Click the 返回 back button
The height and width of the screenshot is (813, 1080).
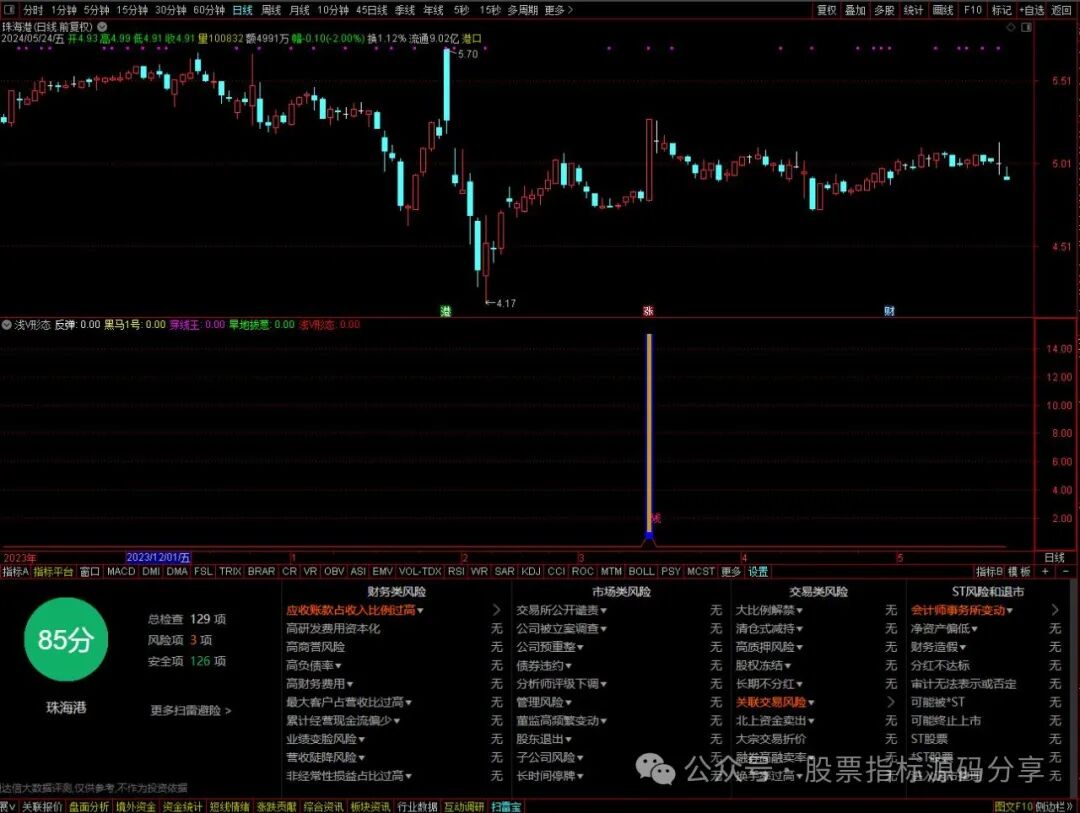(1061, 10)
